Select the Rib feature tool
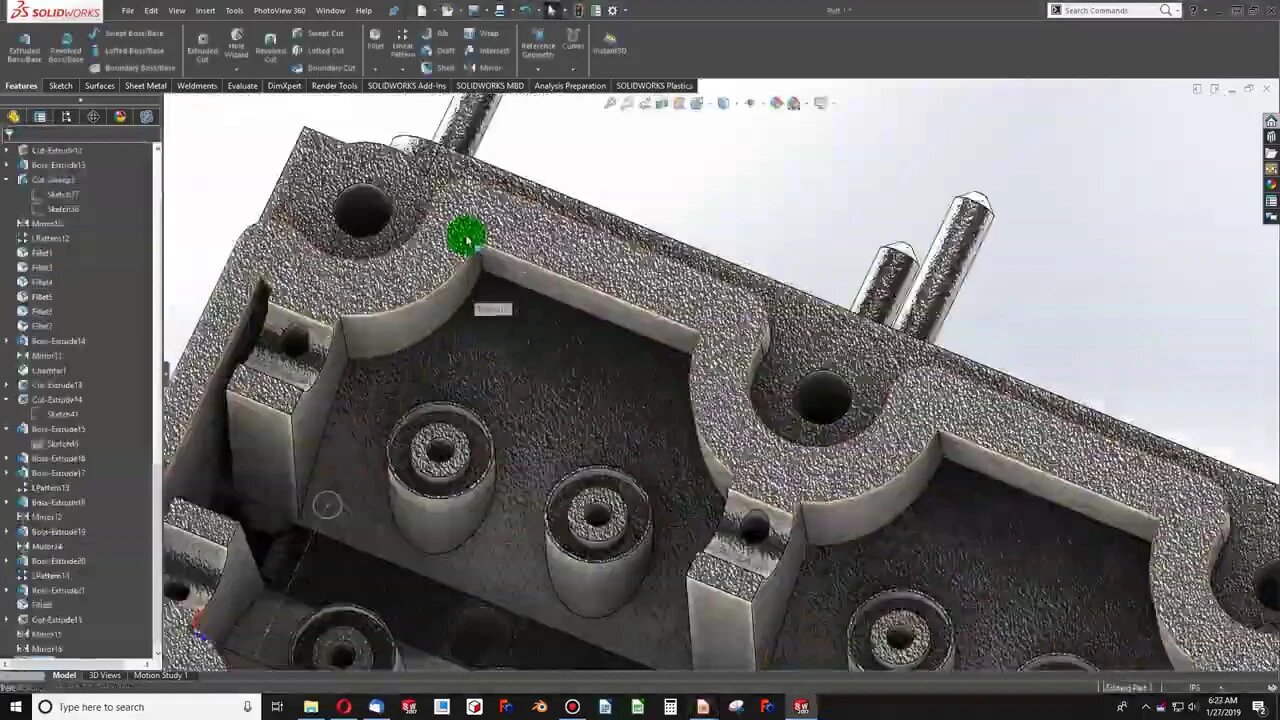Image resolution: width=1280 pixels, height=720 pixels. (436, 33)
